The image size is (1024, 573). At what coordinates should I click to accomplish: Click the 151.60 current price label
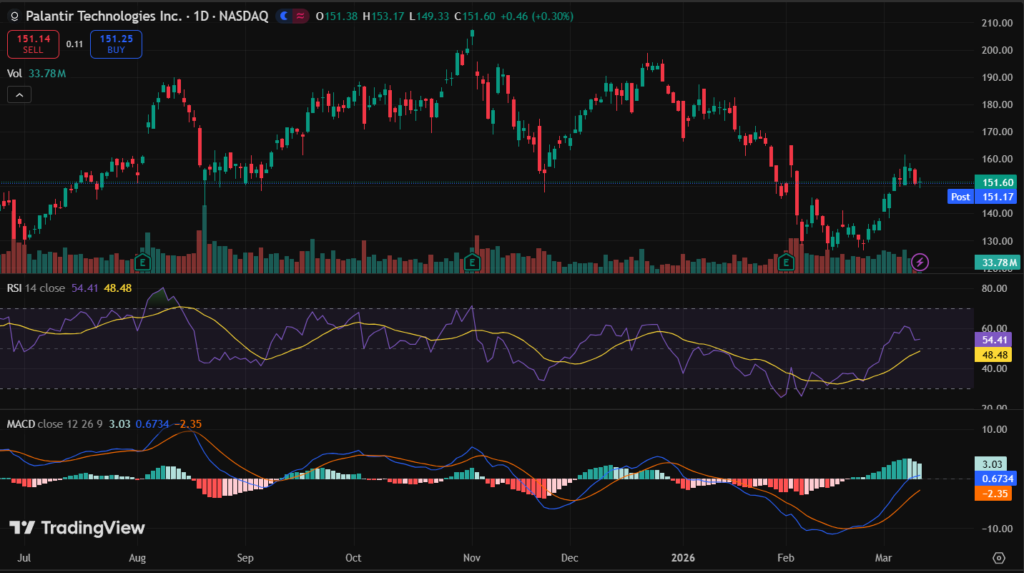pos(997,182)
